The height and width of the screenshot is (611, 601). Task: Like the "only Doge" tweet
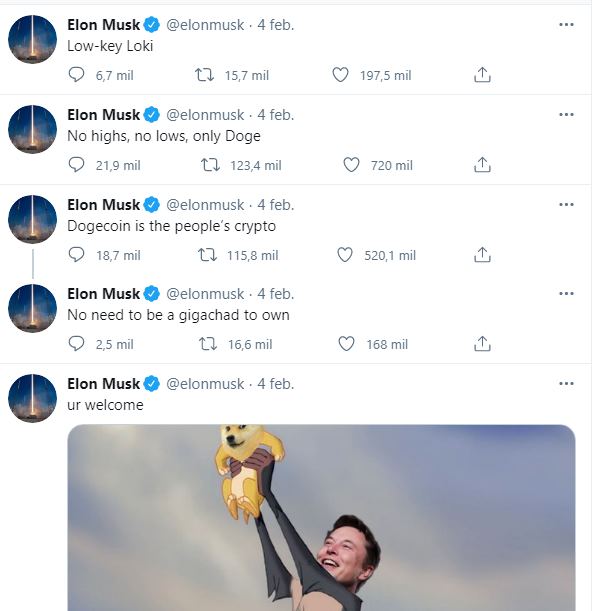click(351, 165)
